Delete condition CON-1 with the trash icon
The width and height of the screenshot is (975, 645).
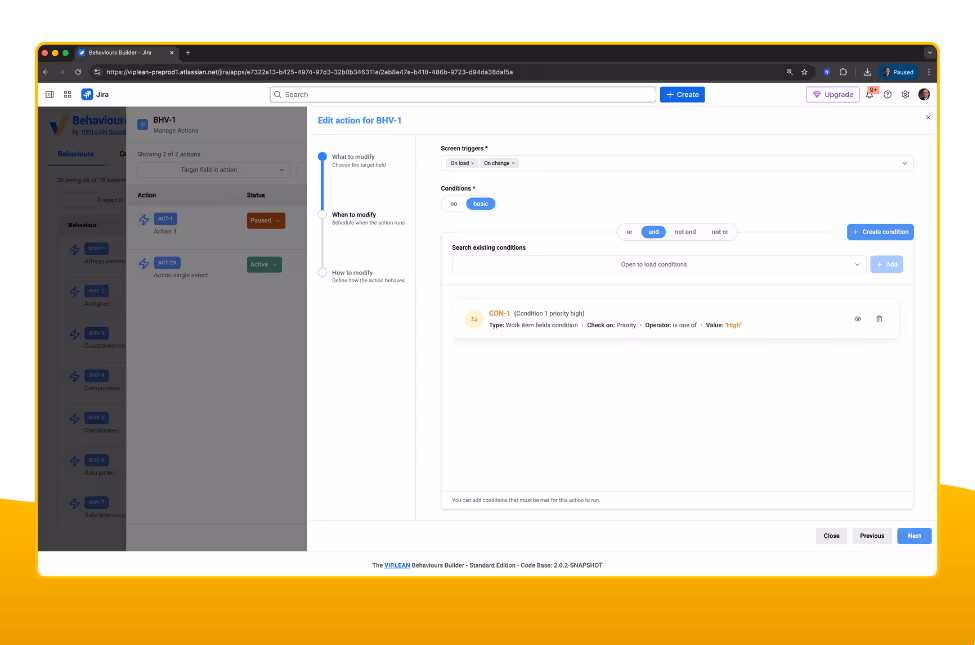879,319
